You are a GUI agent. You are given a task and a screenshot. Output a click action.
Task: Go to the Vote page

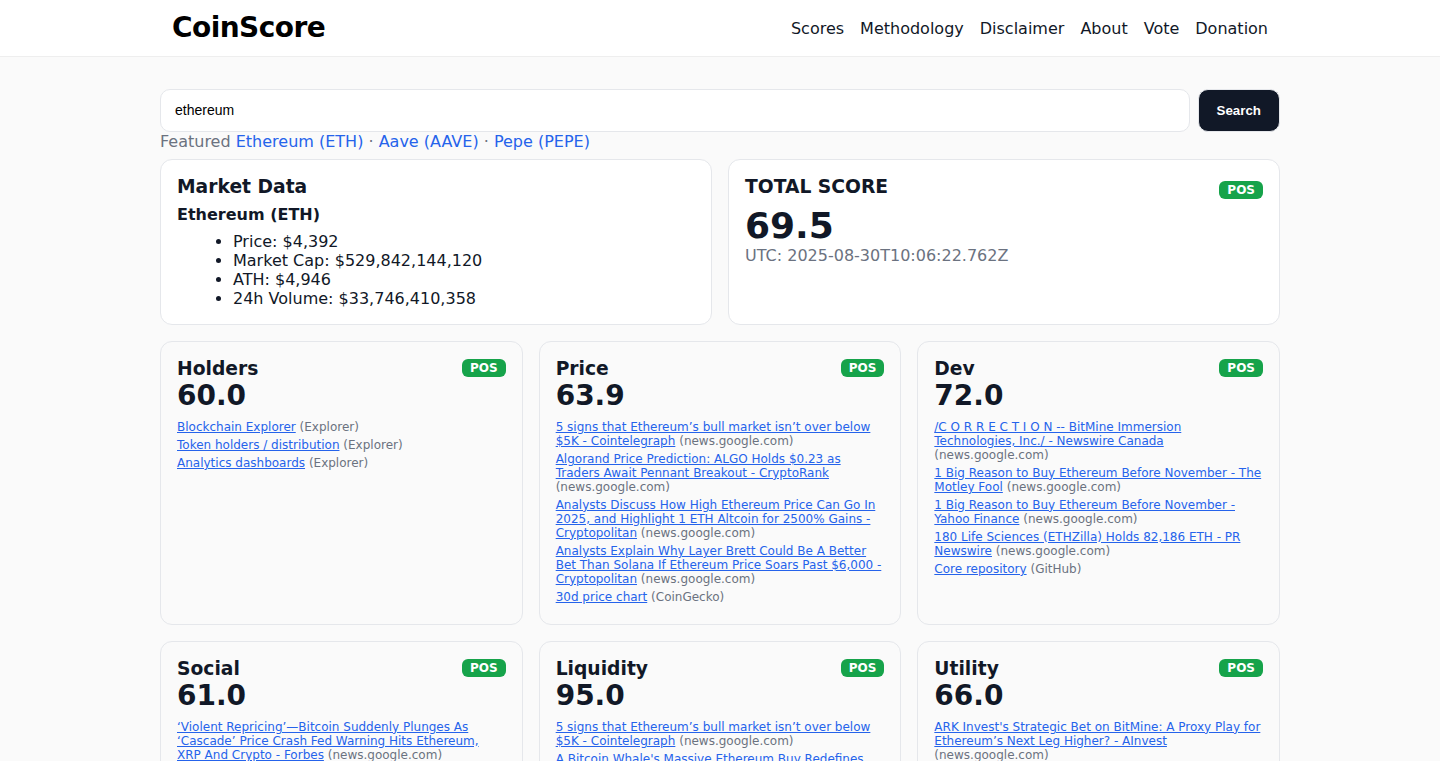1161,28
